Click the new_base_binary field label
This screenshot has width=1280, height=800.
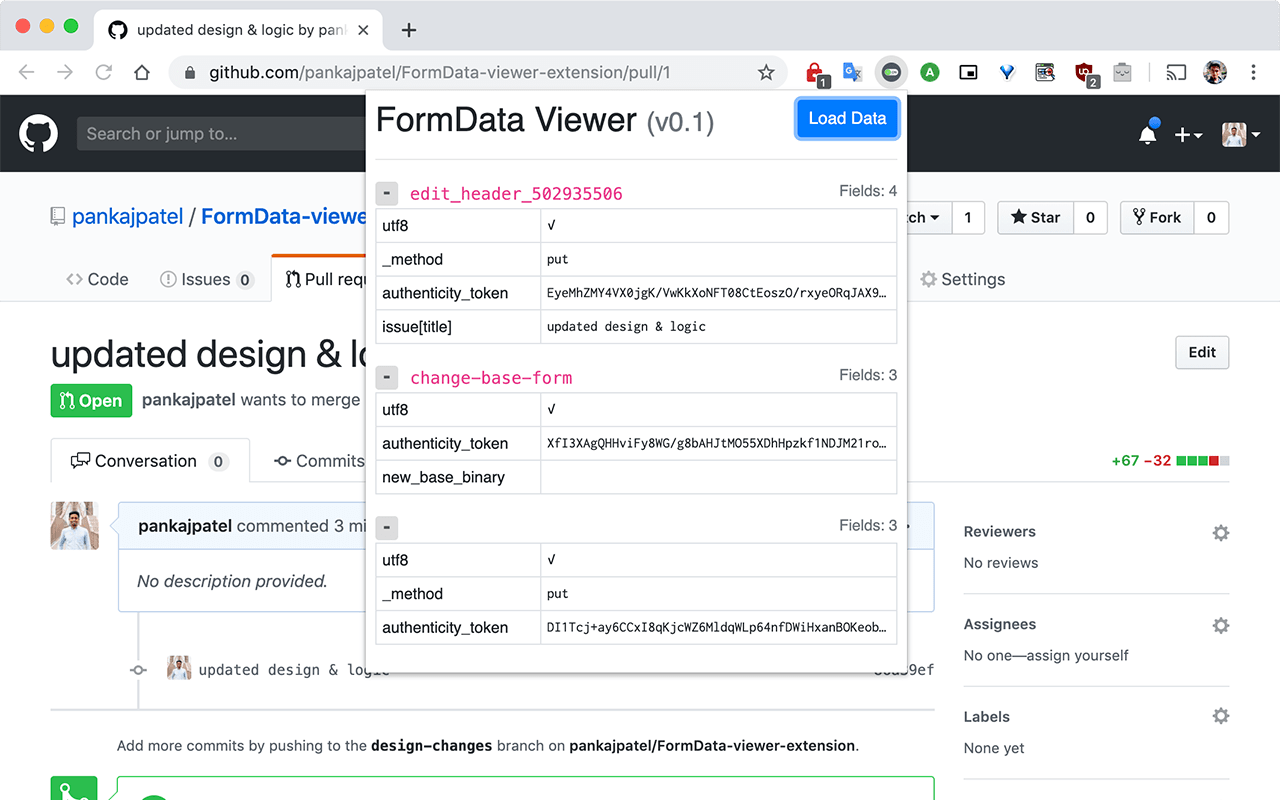pos(443,477)
